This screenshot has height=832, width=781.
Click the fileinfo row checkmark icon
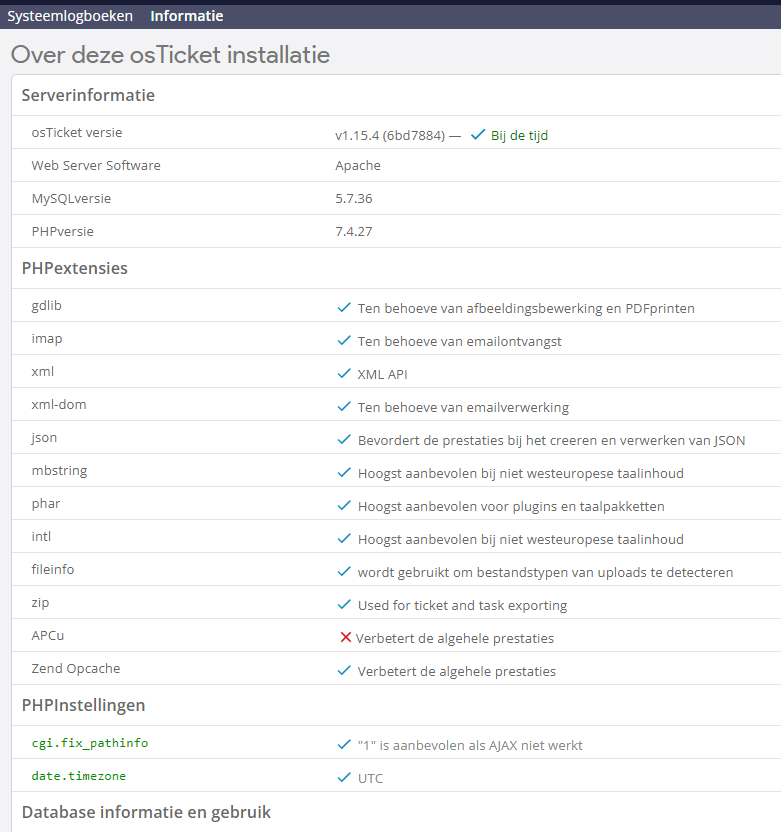click(344, 571)
